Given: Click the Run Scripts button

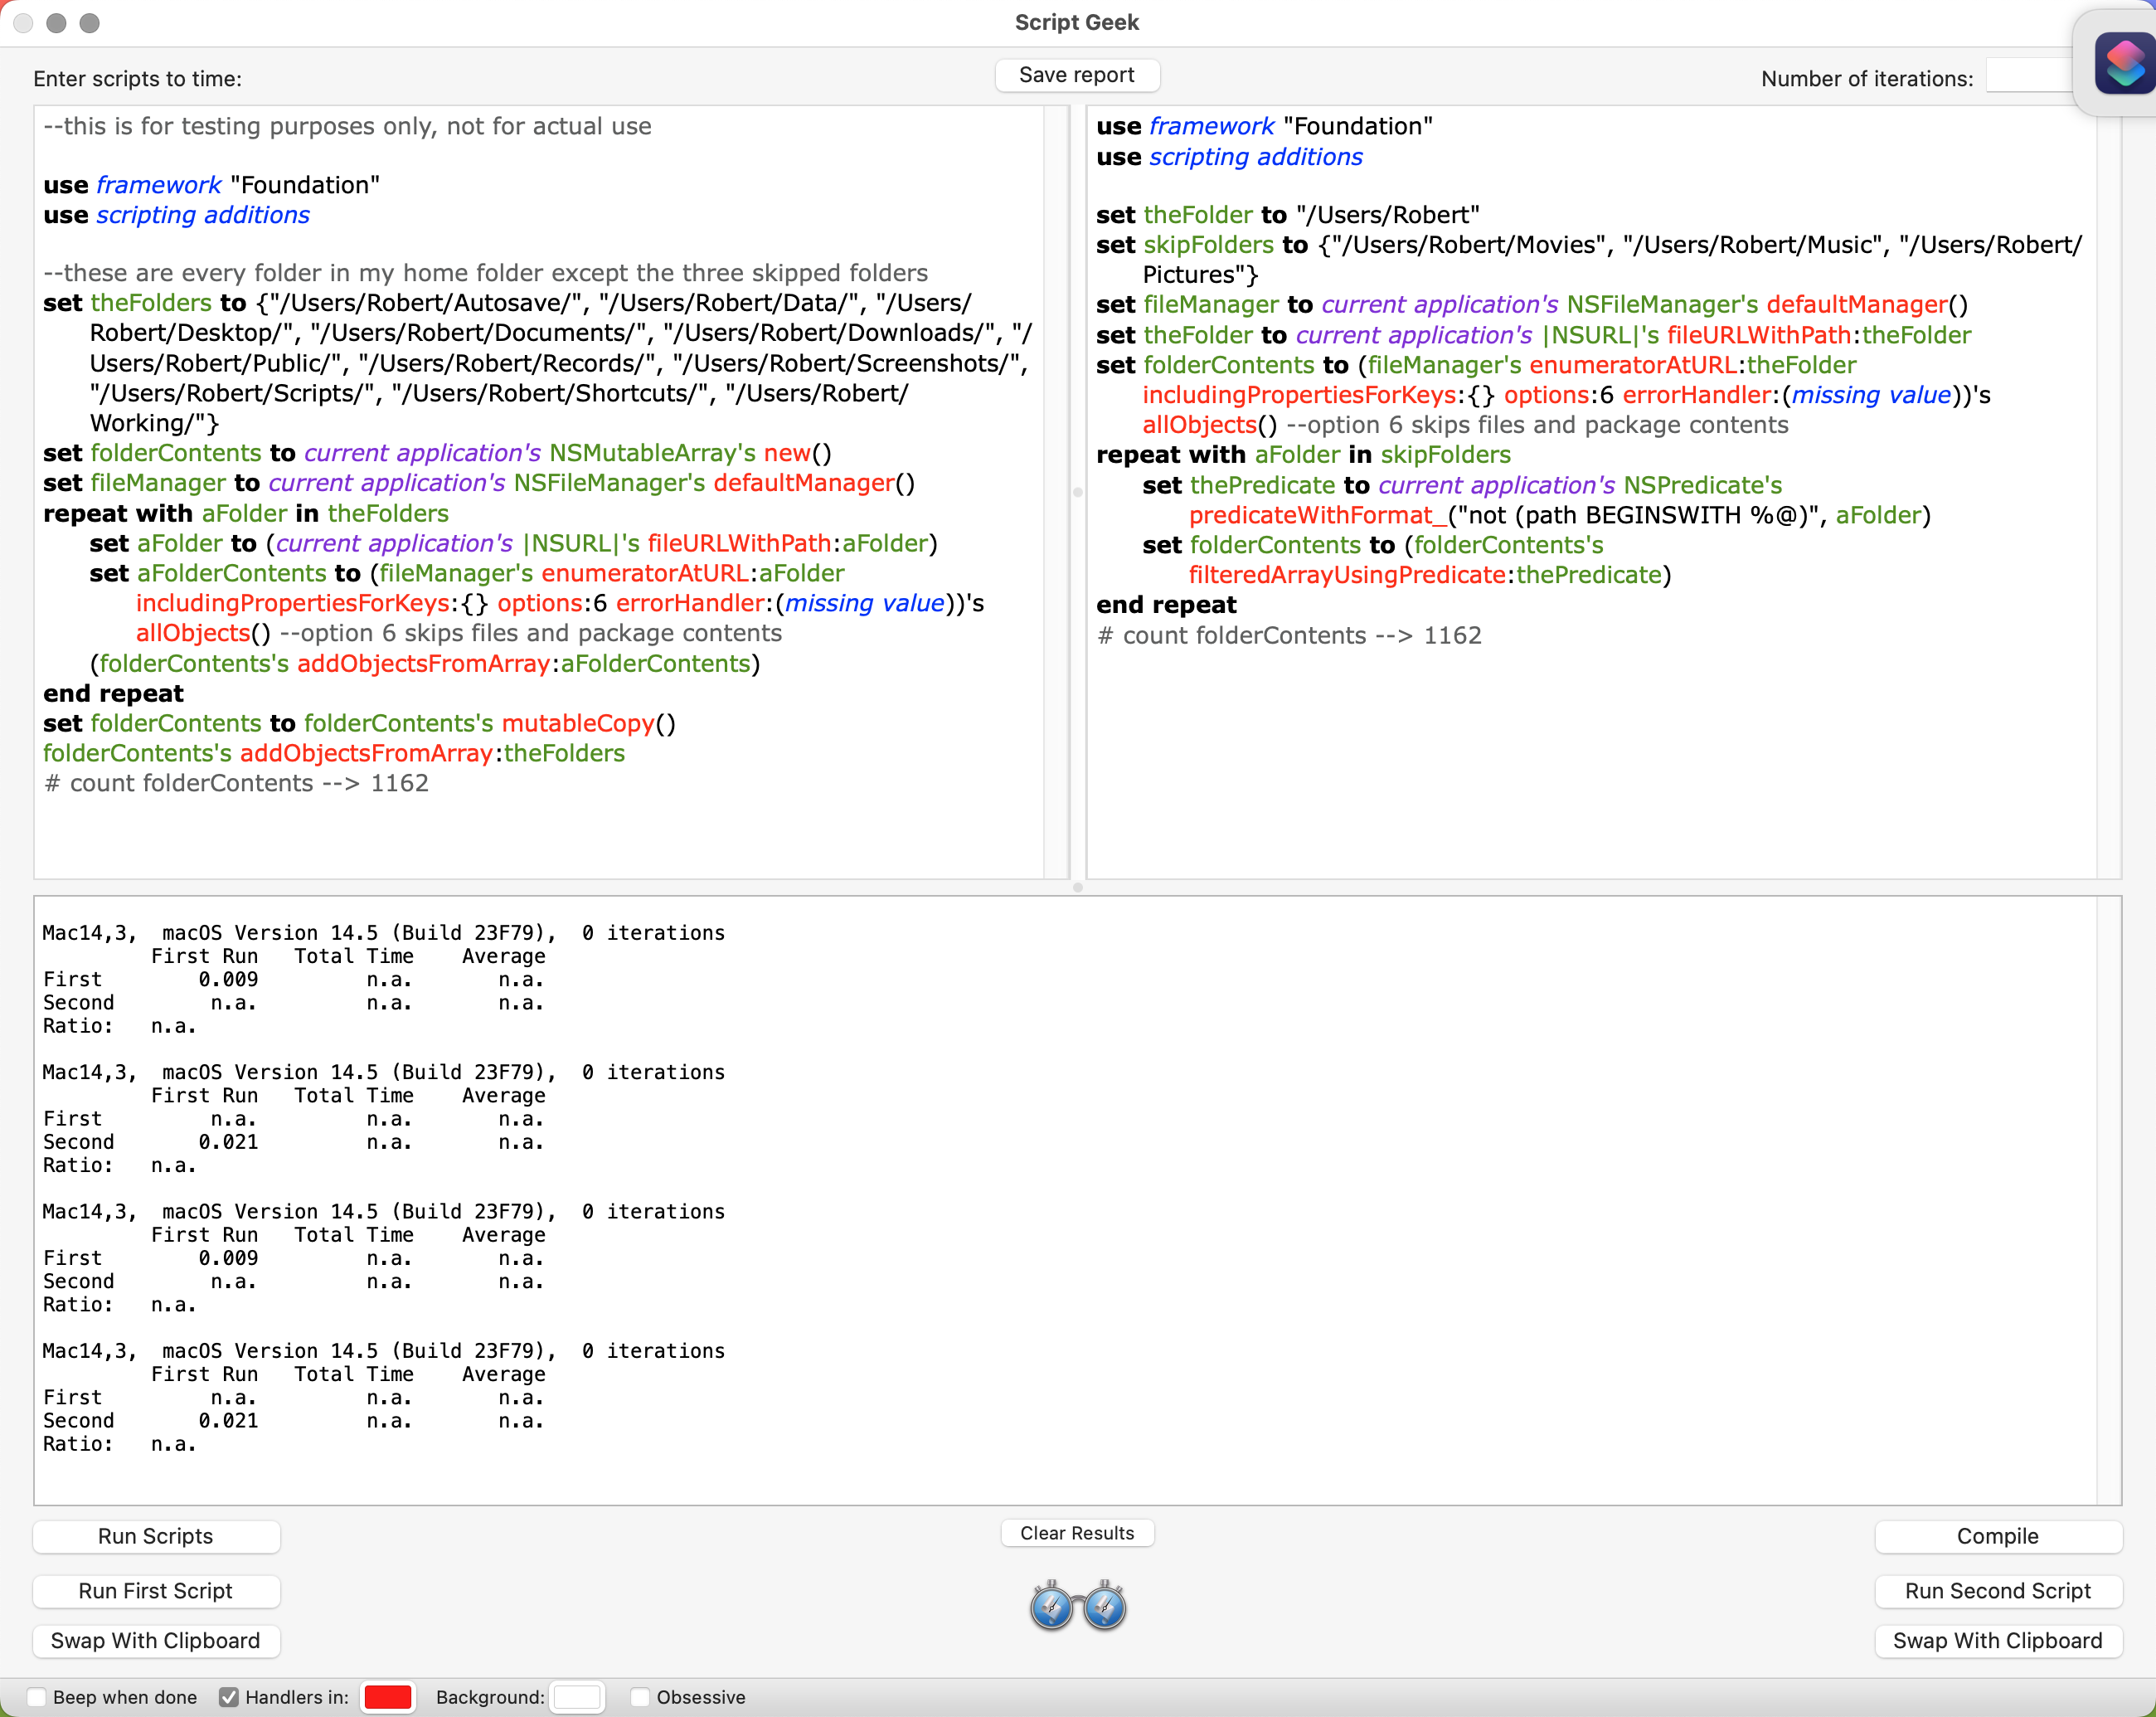Looking at the screenshot, I should 156,1536.
